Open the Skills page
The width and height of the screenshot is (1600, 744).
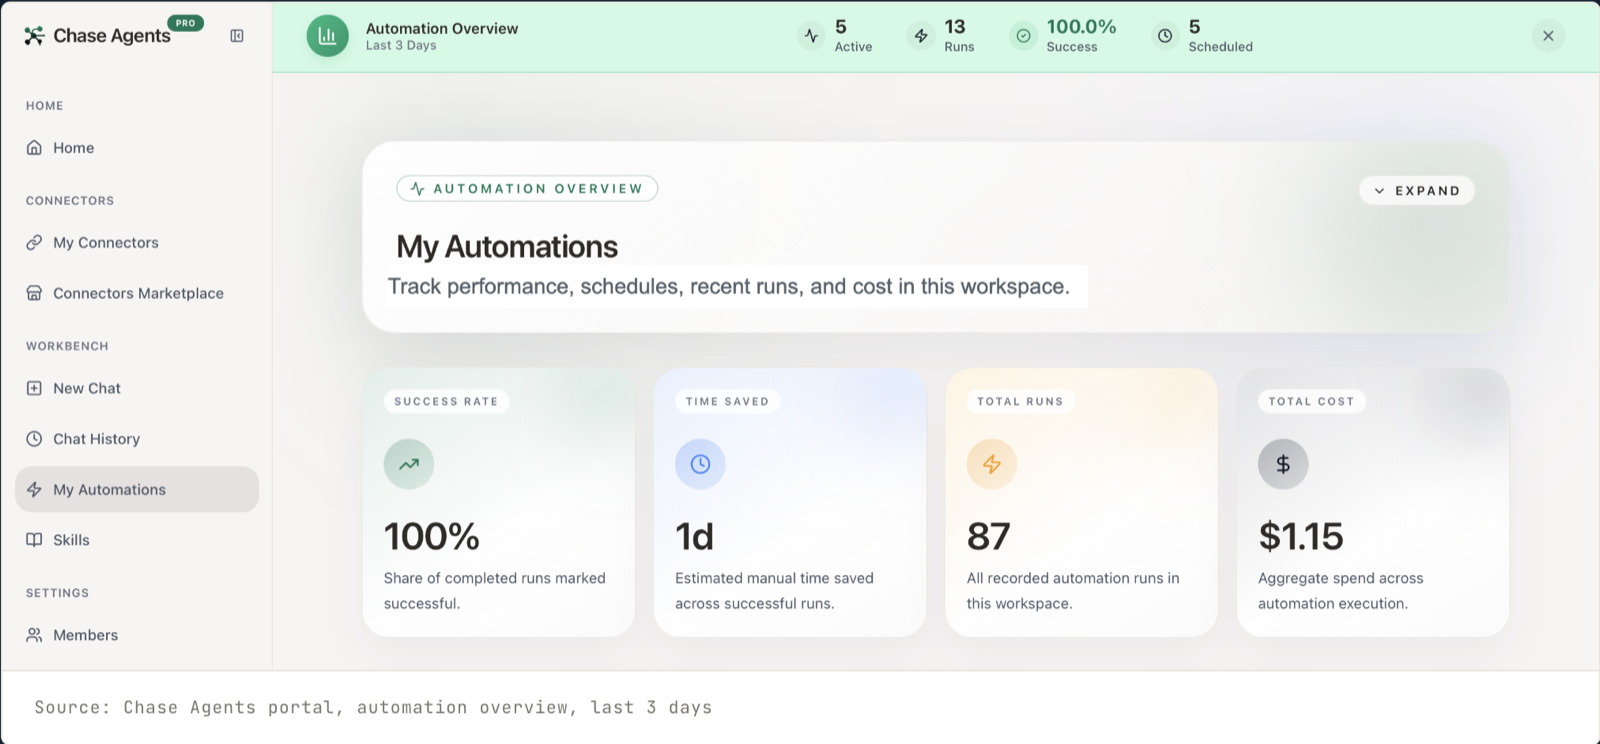pos(137,540)
